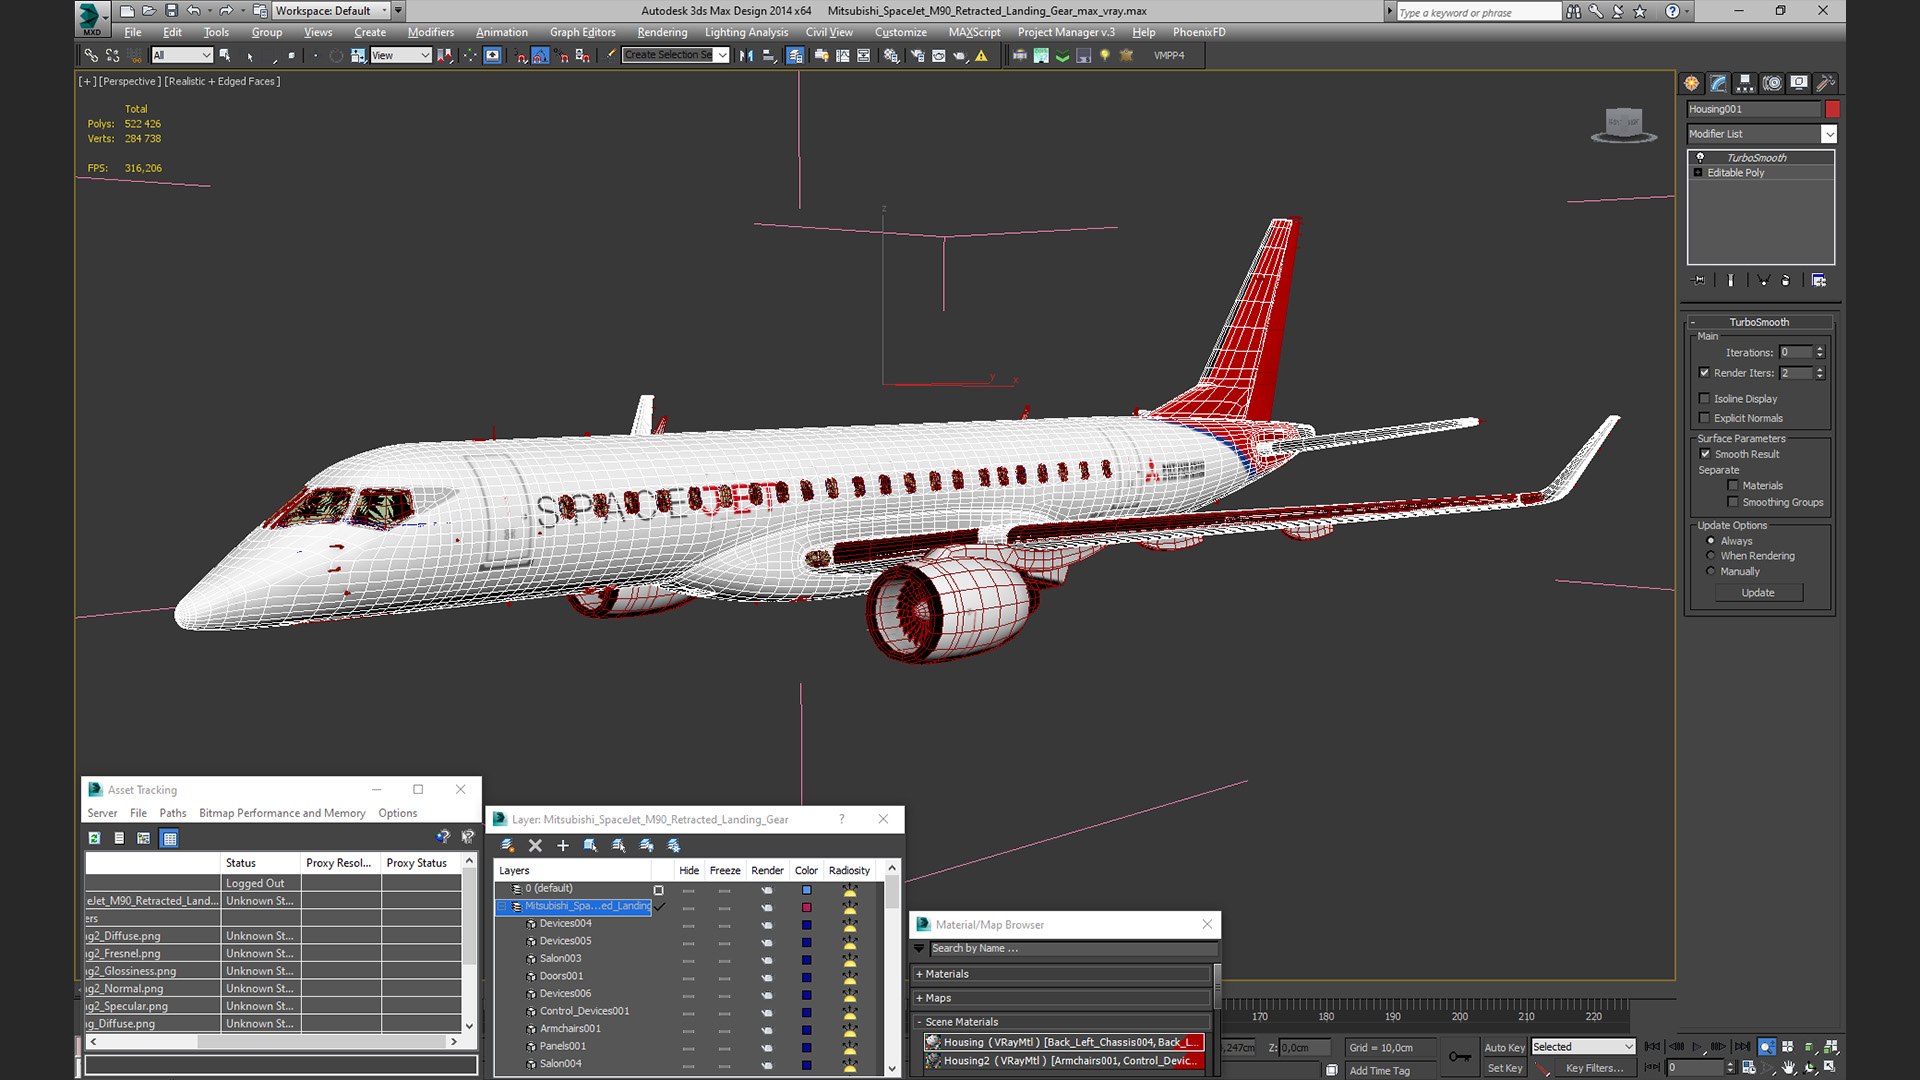This screenshot has height=1080, width=1920.
Task: Enable Separate by Materials checkbox
Action: (x=1732, y=486)
